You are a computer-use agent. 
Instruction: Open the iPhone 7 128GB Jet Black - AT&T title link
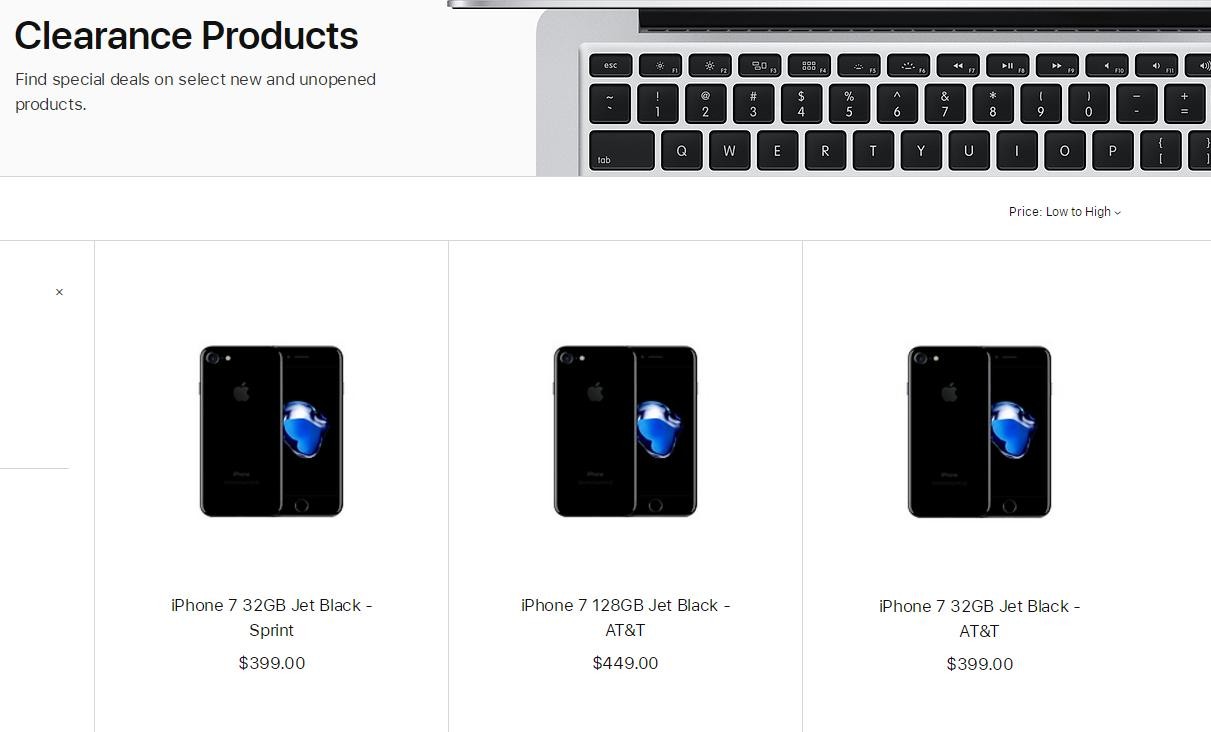pos(625,618)
